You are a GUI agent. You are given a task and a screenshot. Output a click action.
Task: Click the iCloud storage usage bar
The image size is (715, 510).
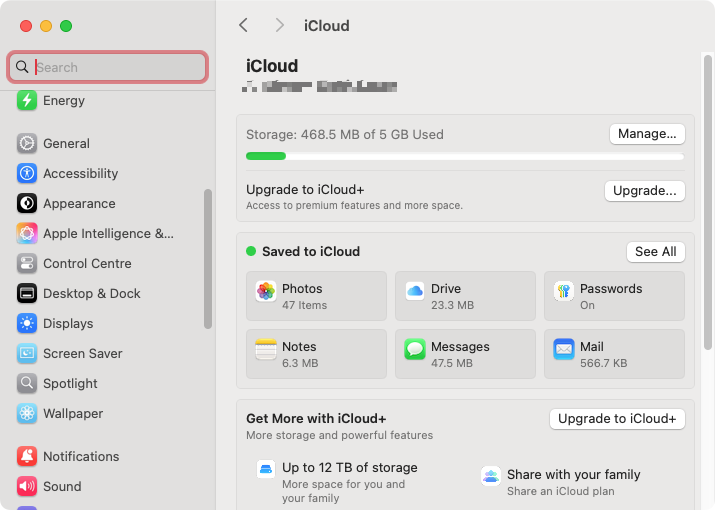[x=465, y=156]
